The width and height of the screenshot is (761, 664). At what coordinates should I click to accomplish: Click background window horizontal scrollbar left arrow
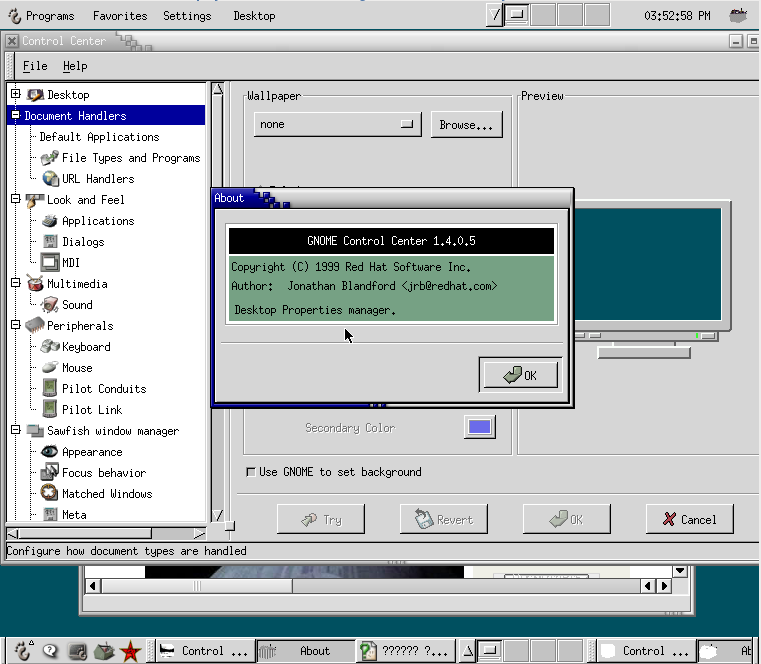93,586
